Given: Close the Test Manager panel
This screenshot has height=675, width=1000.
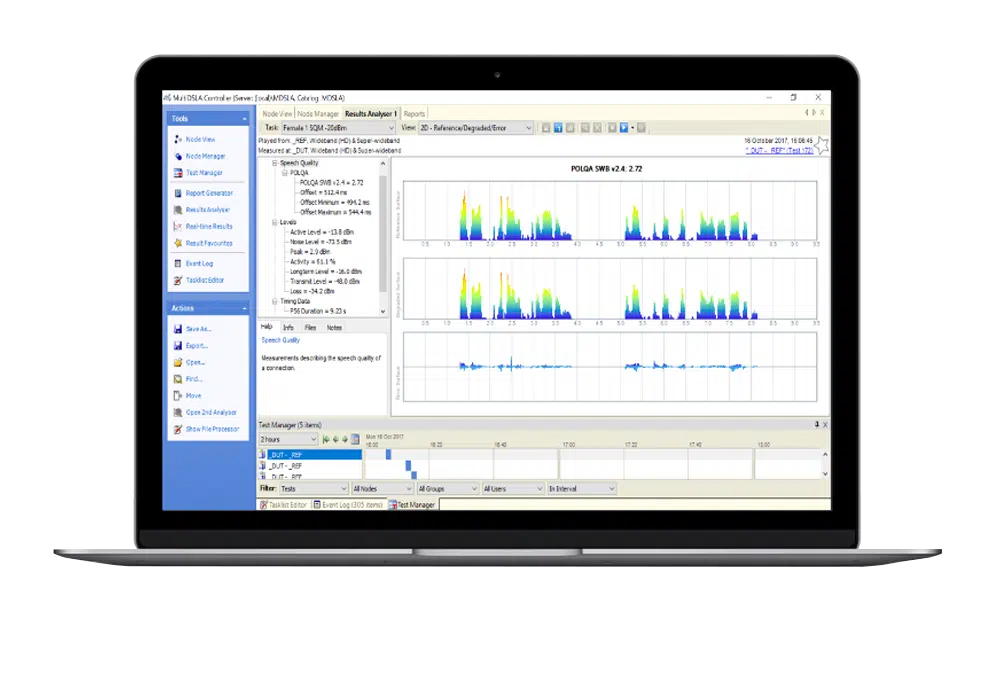Looking at the screenshot, I should pos(825,424).
